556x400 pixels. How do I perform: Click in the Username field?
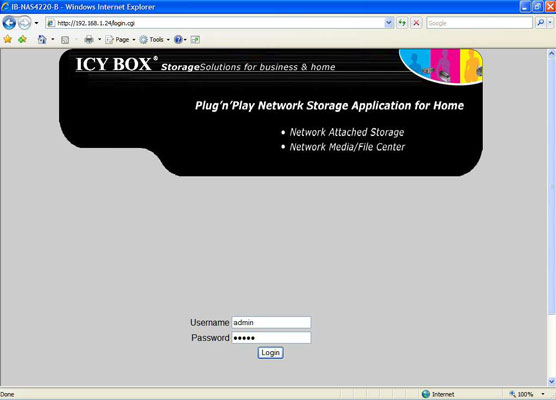coord(271,322)
